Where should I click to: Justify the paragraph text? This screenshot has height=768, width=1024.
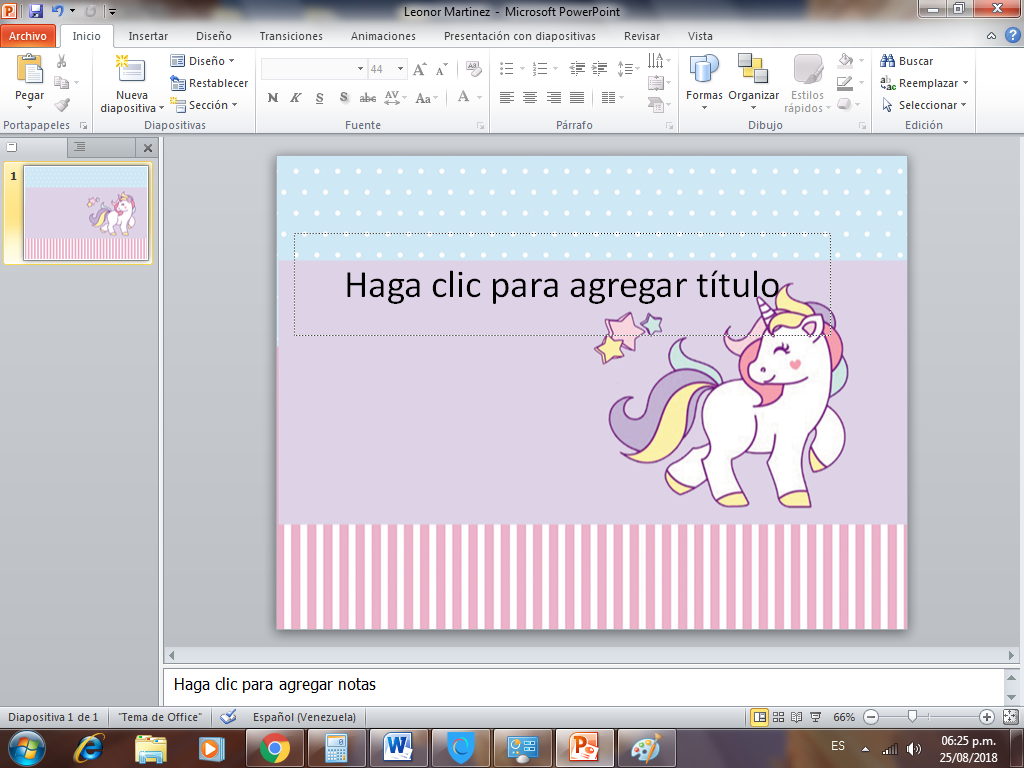577,98
